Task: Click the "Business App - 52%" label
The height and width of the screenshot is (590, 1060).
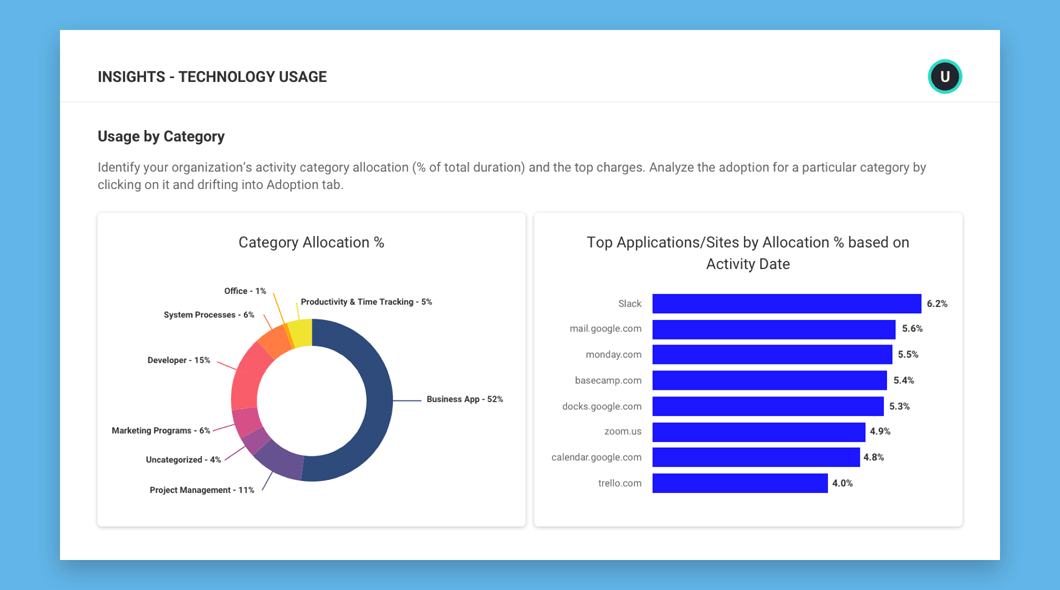Action: pyautogui.click(x=464, y=399)
